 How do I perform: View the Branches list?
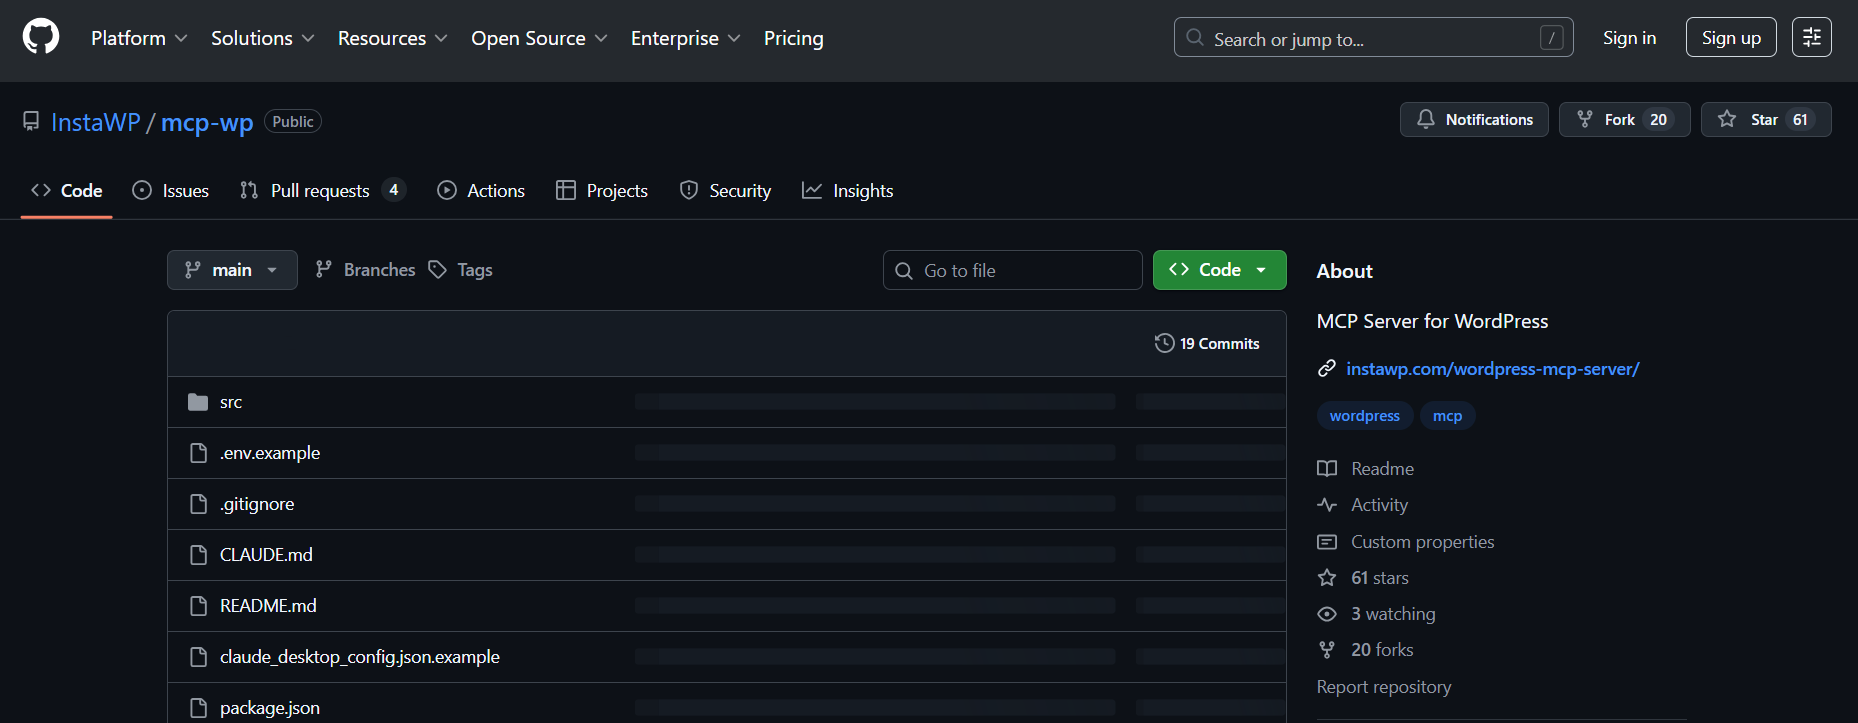(x=366, y=270)
